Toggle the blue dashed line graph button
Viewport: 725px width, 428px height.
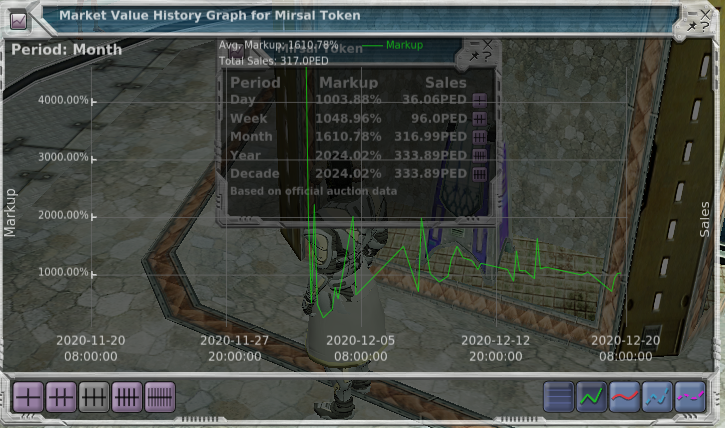point(657,397)
